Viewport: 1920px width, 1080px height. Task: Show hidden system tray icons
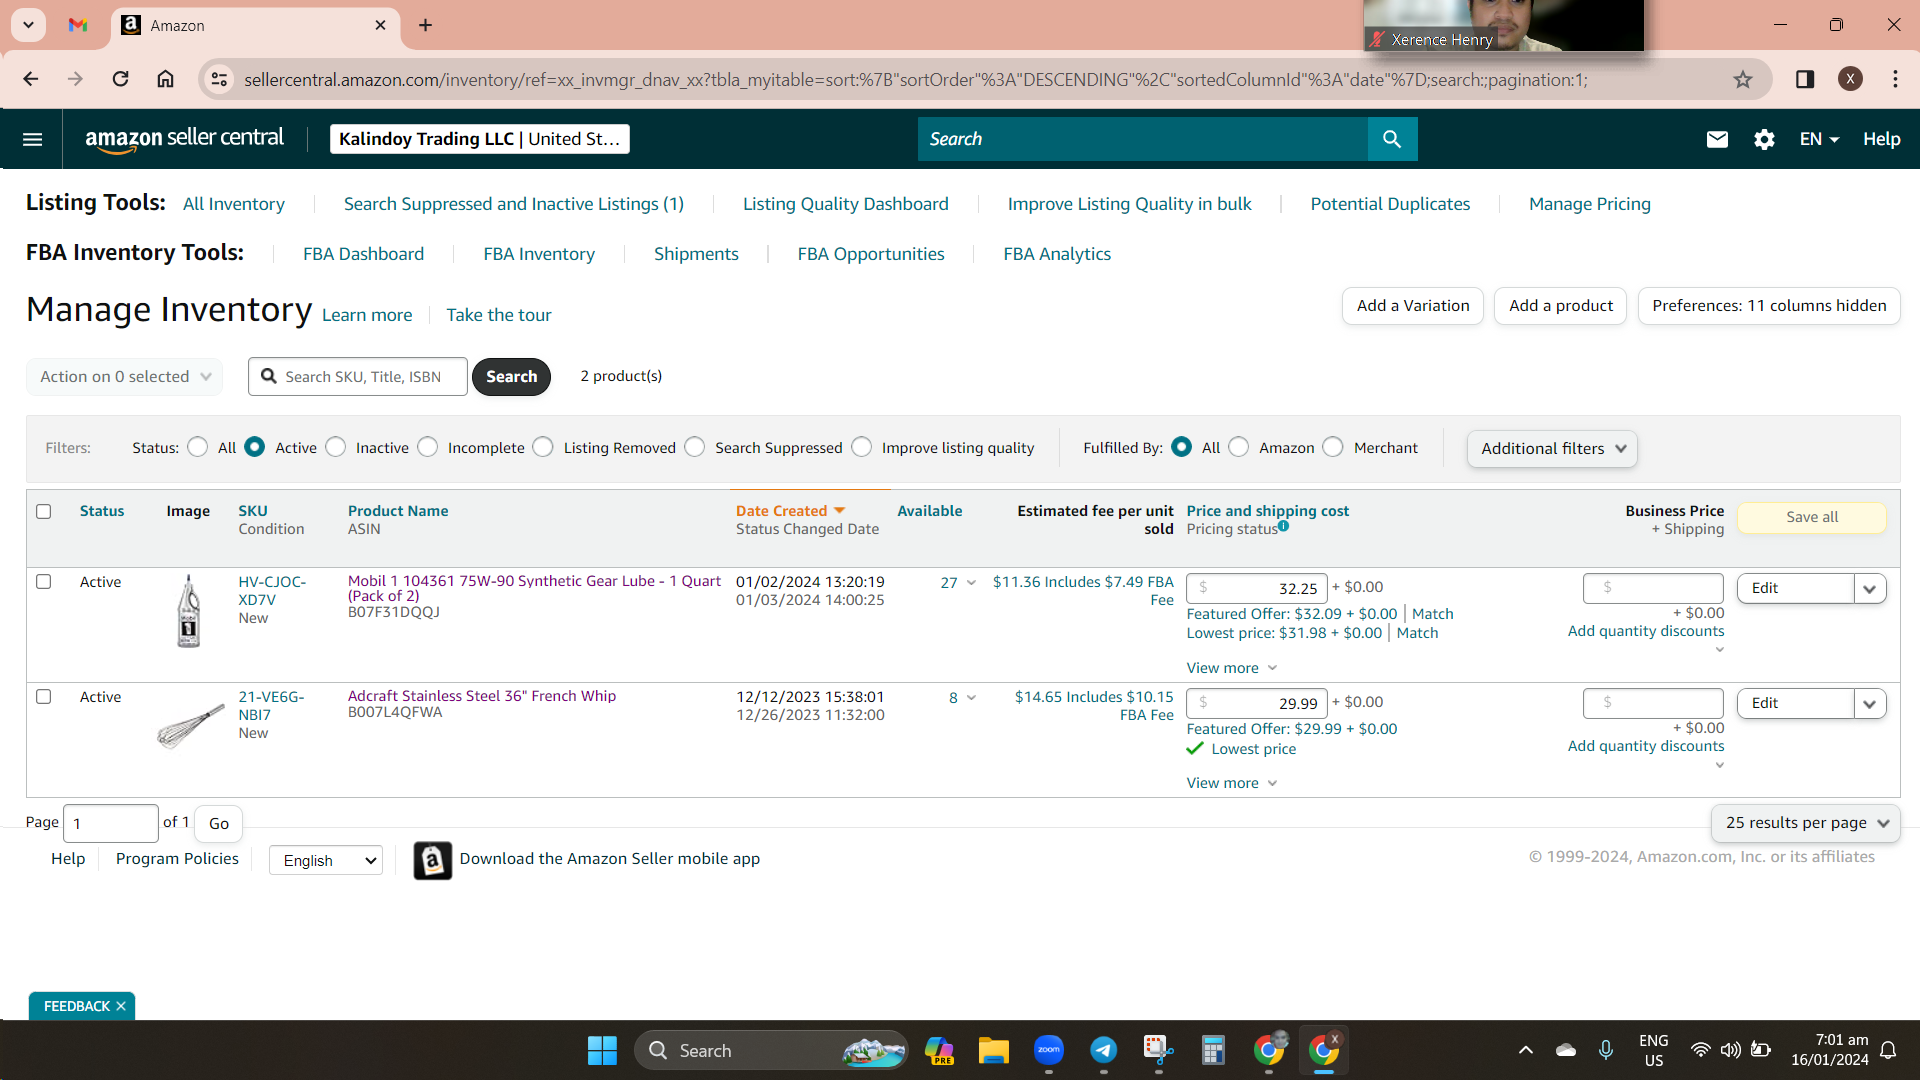click(x=1525, y=1050)
